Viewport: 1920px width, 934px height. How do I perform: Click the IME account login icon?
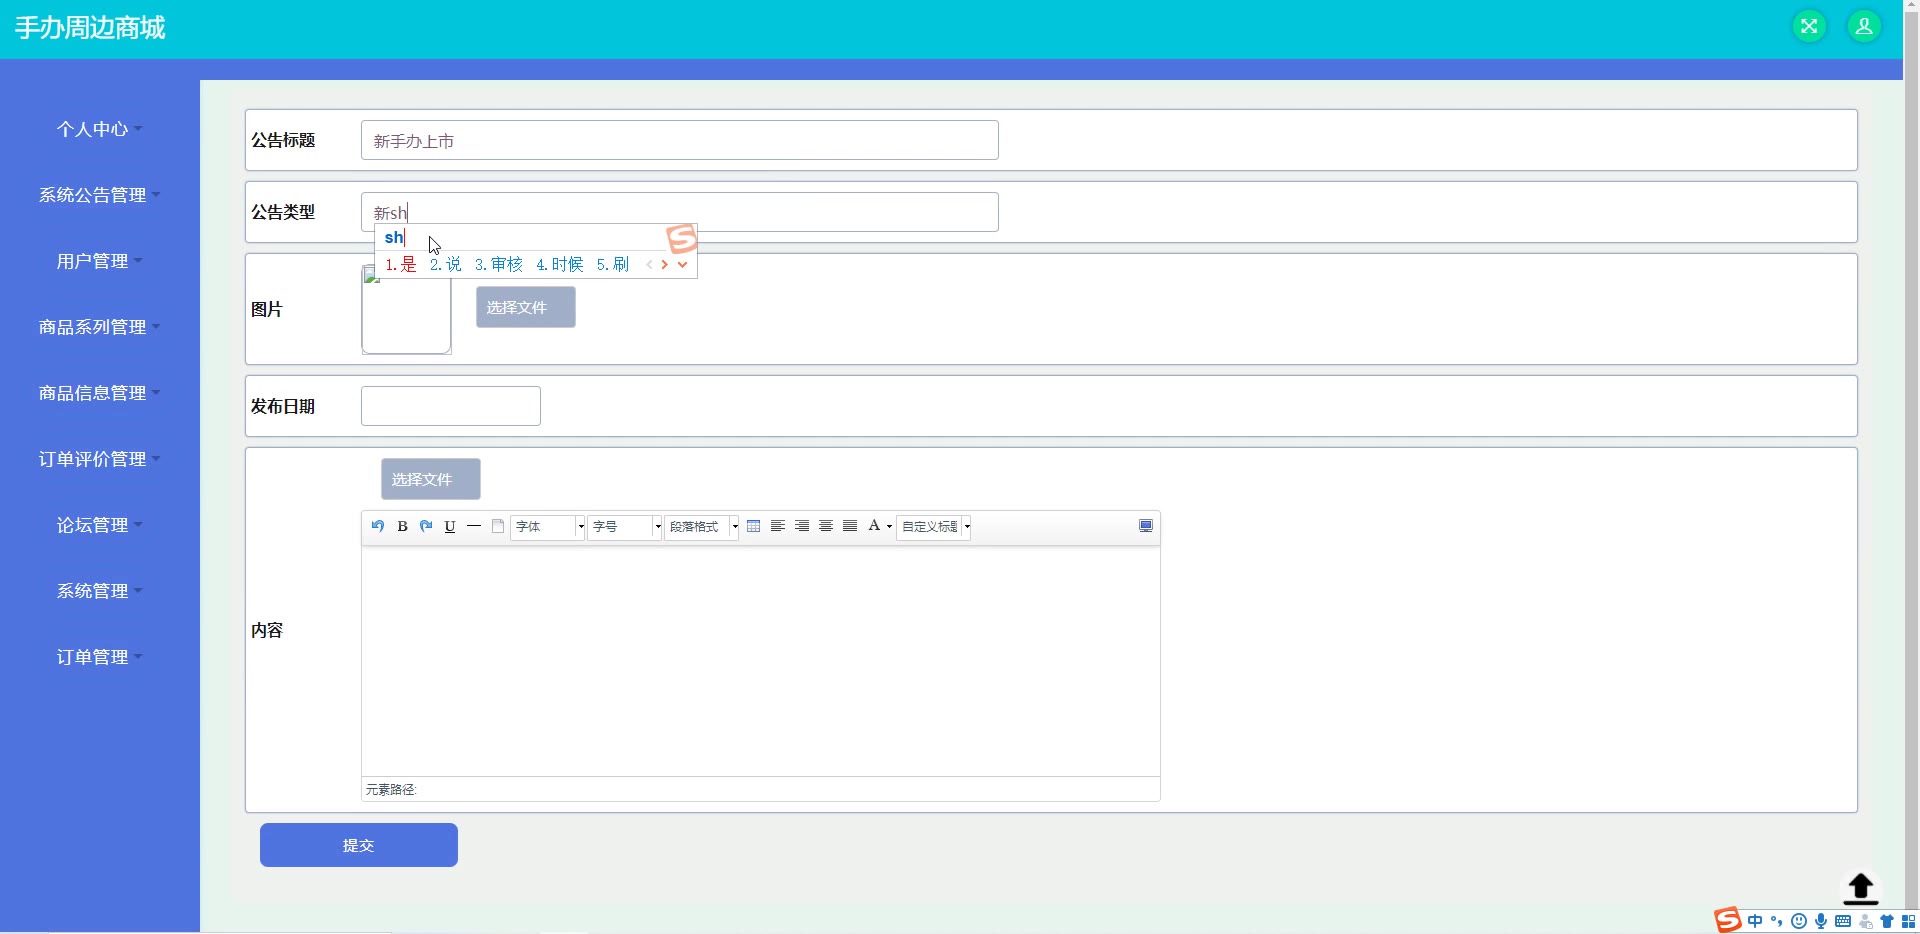(x=1865, y=922)
